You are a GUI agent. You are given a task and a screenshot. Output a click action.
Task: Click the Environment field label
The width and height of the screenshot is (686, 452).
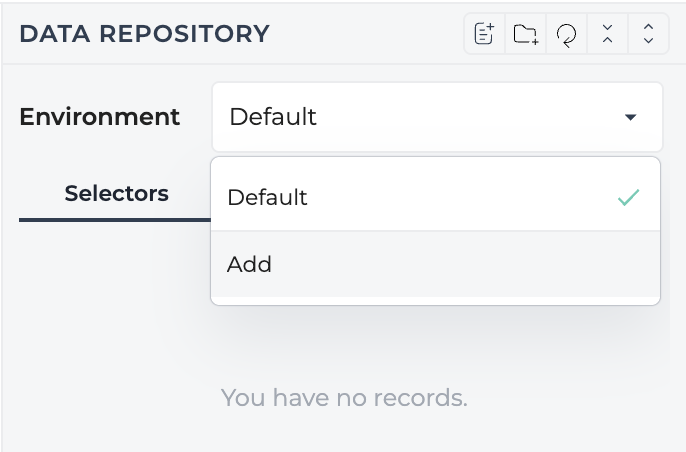click(x=100, y=117)
